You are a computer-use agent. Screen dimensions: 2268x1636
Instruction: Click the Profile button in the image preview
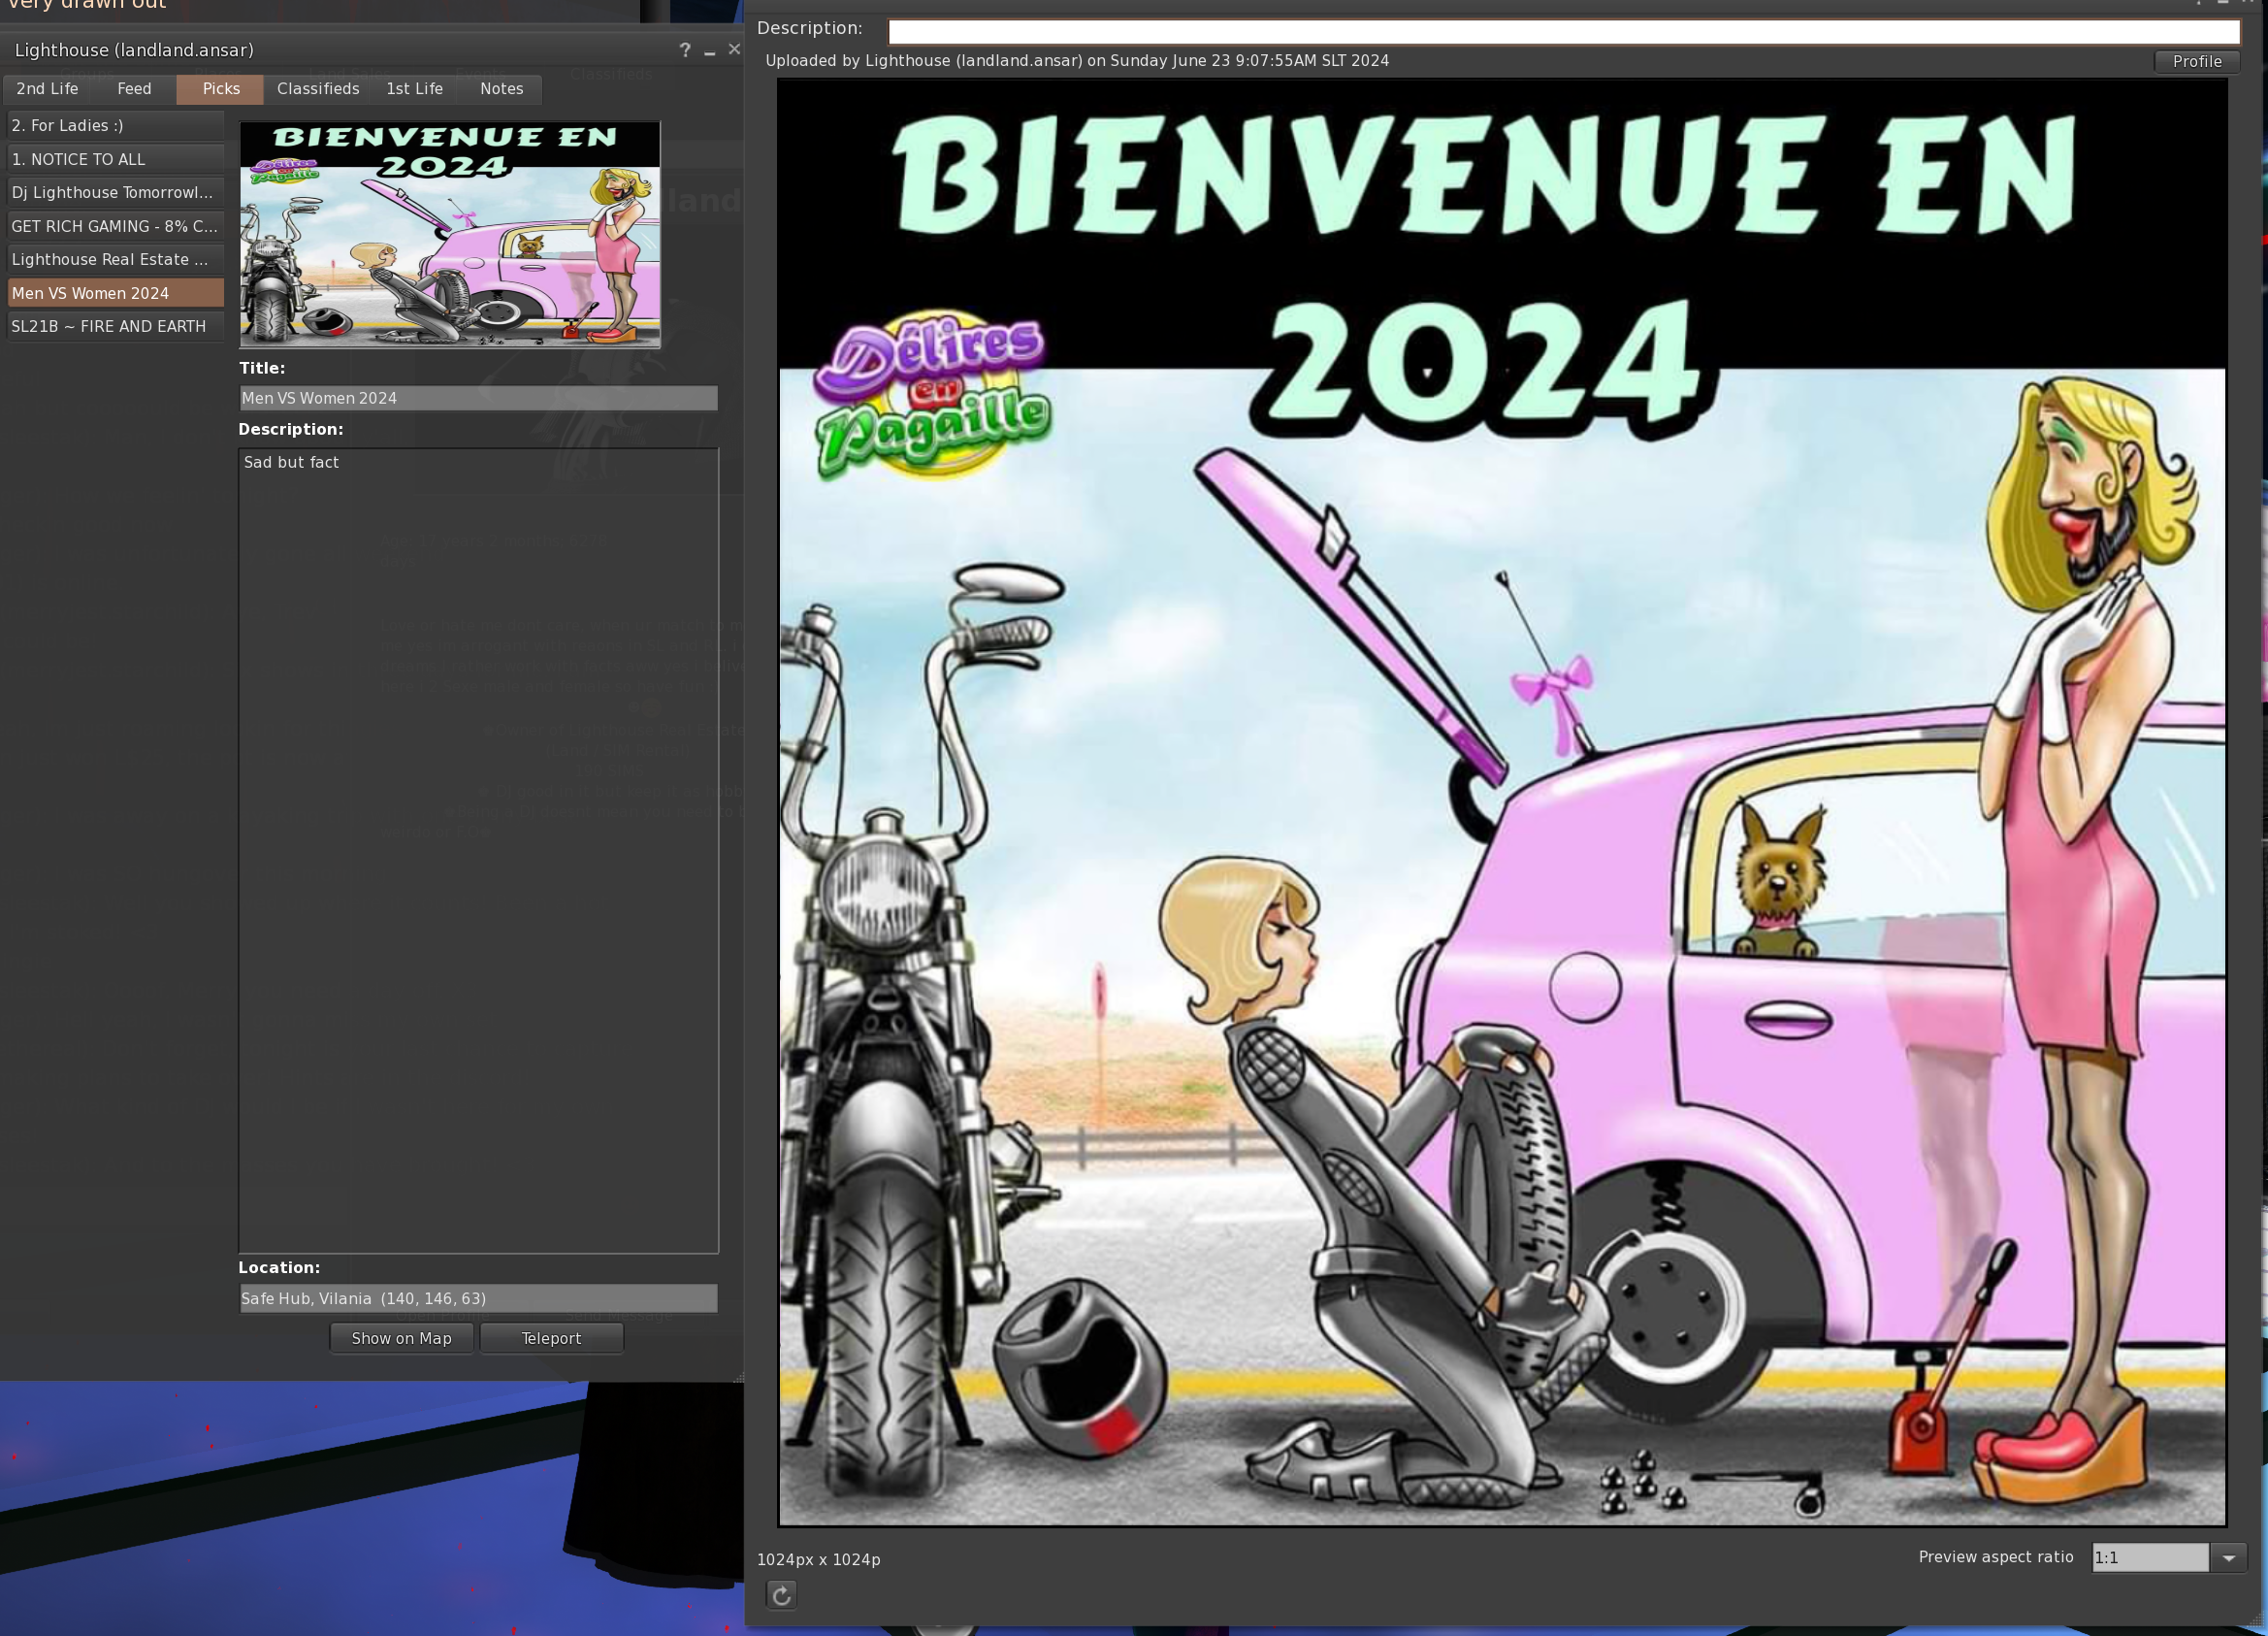coord(2197,61)
